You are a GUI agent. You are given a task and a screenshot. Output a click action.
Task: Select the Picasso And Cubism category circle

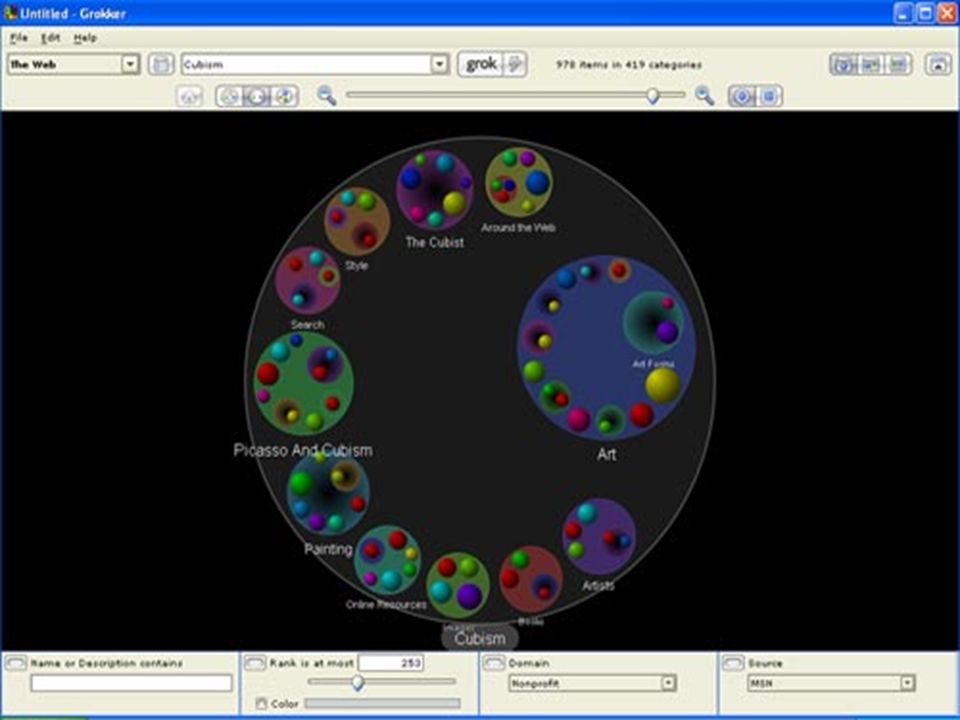[x=304, y=383]
